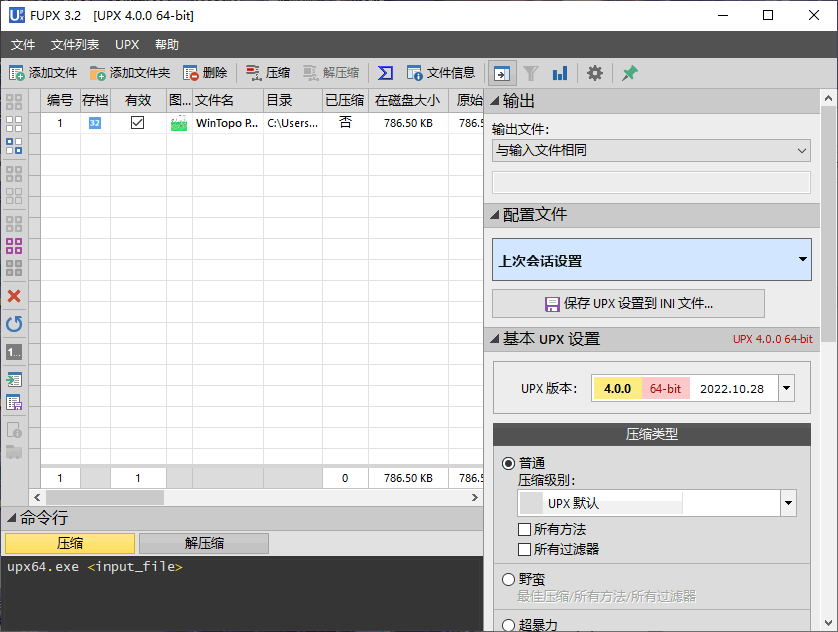Click the red X sidebar icon
Viewport: 838px width, 632px height.
tap(14, 296)
